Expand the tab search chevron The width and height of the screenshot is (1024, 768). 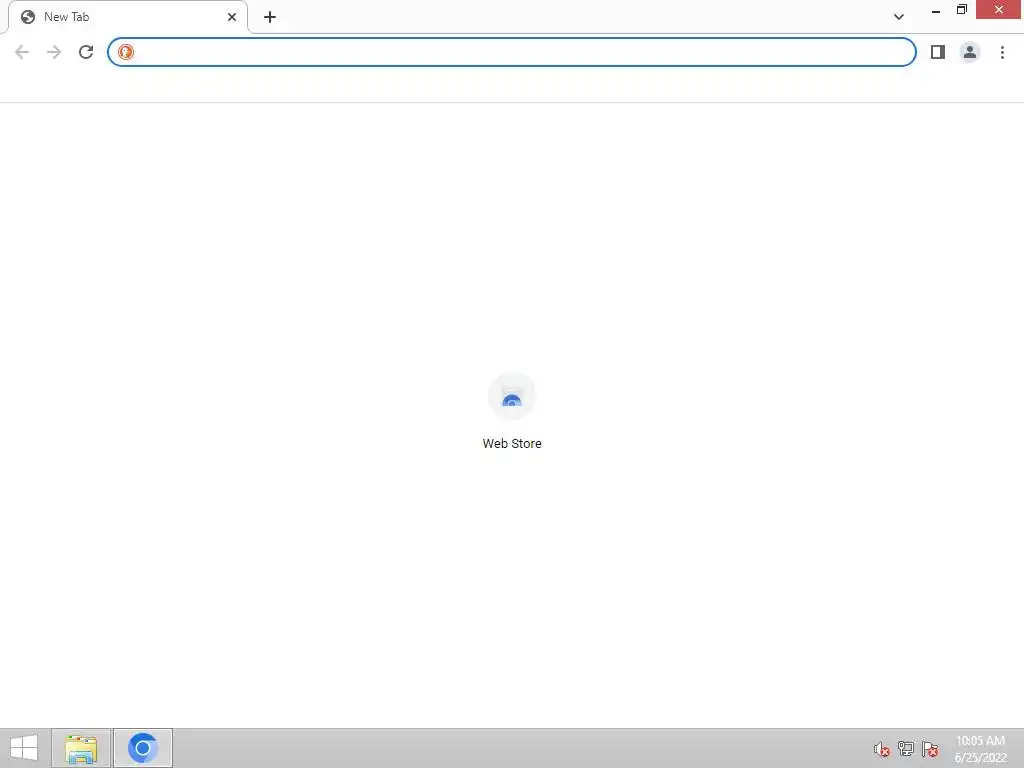coord(899,17)
